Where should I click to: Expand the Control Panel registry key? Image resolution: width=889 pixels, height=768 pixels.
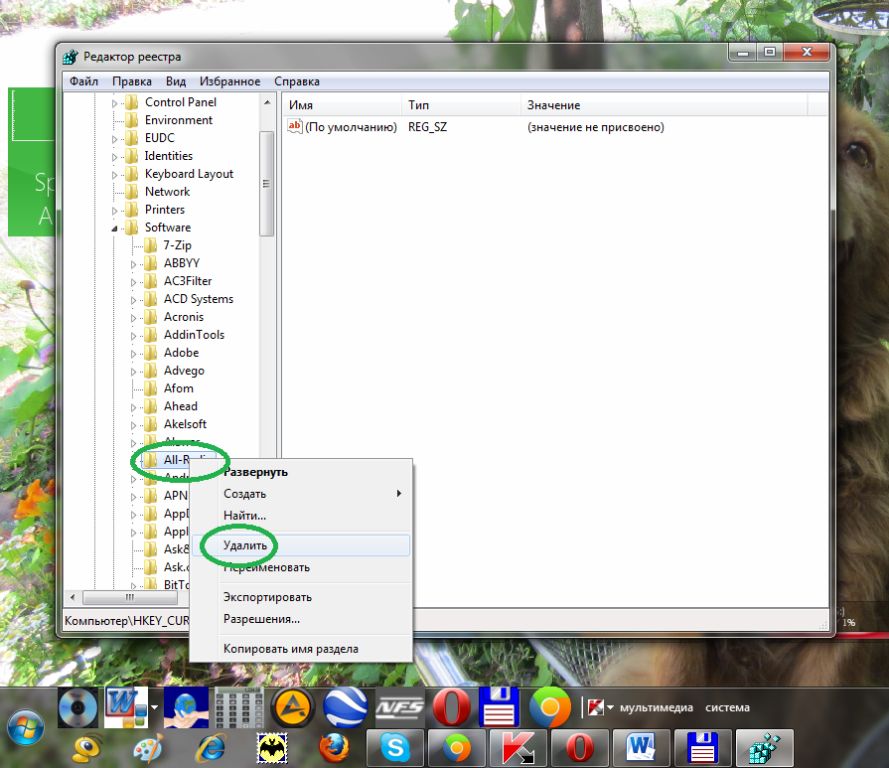114,102
